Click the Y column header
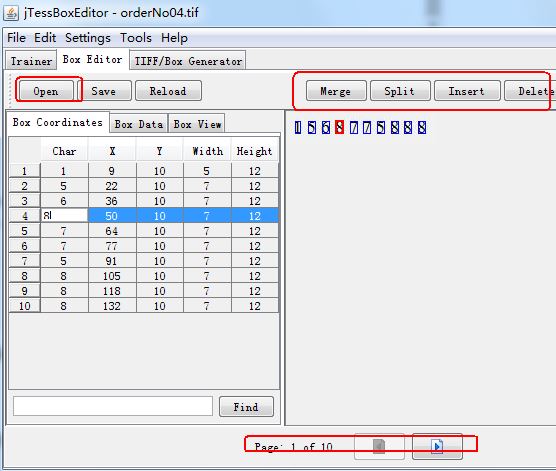556x471 pixels. tap(160, 151)
